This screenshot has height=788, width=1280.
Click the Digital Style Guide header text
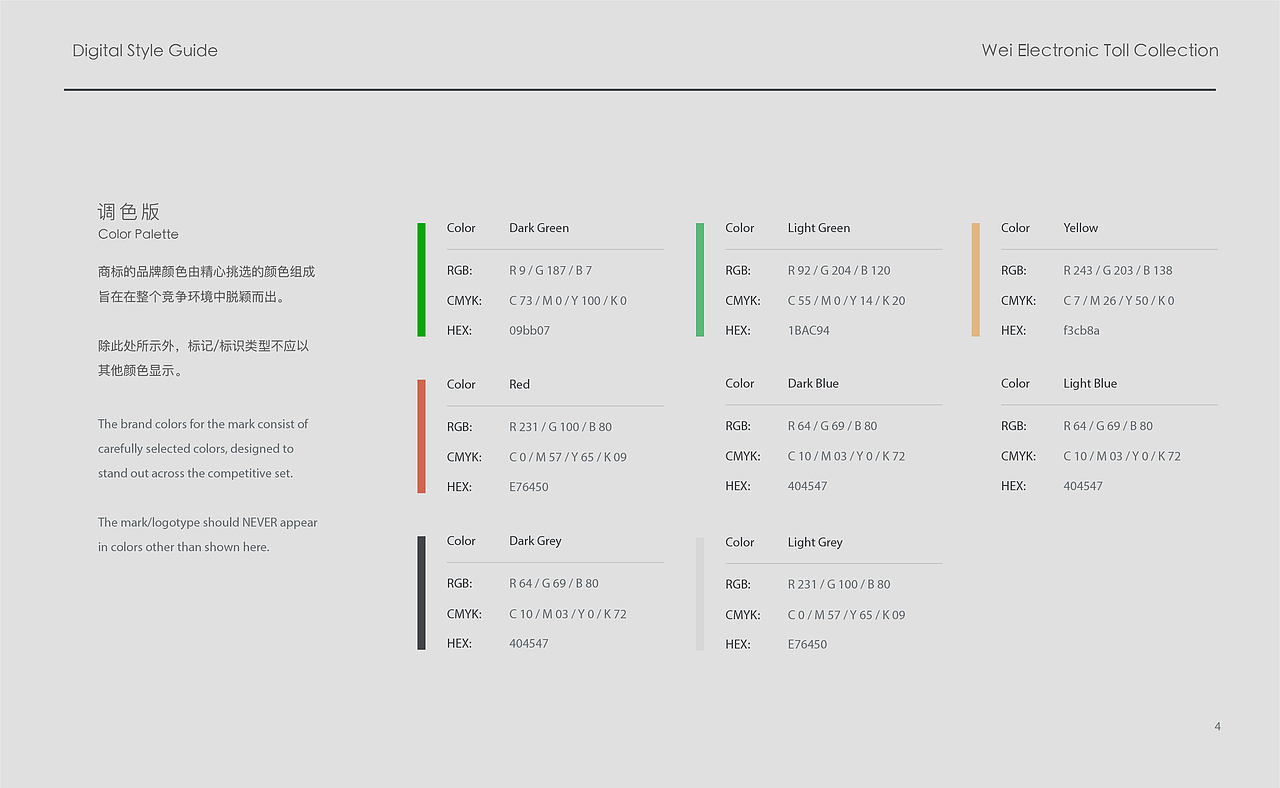pos(145,51)
